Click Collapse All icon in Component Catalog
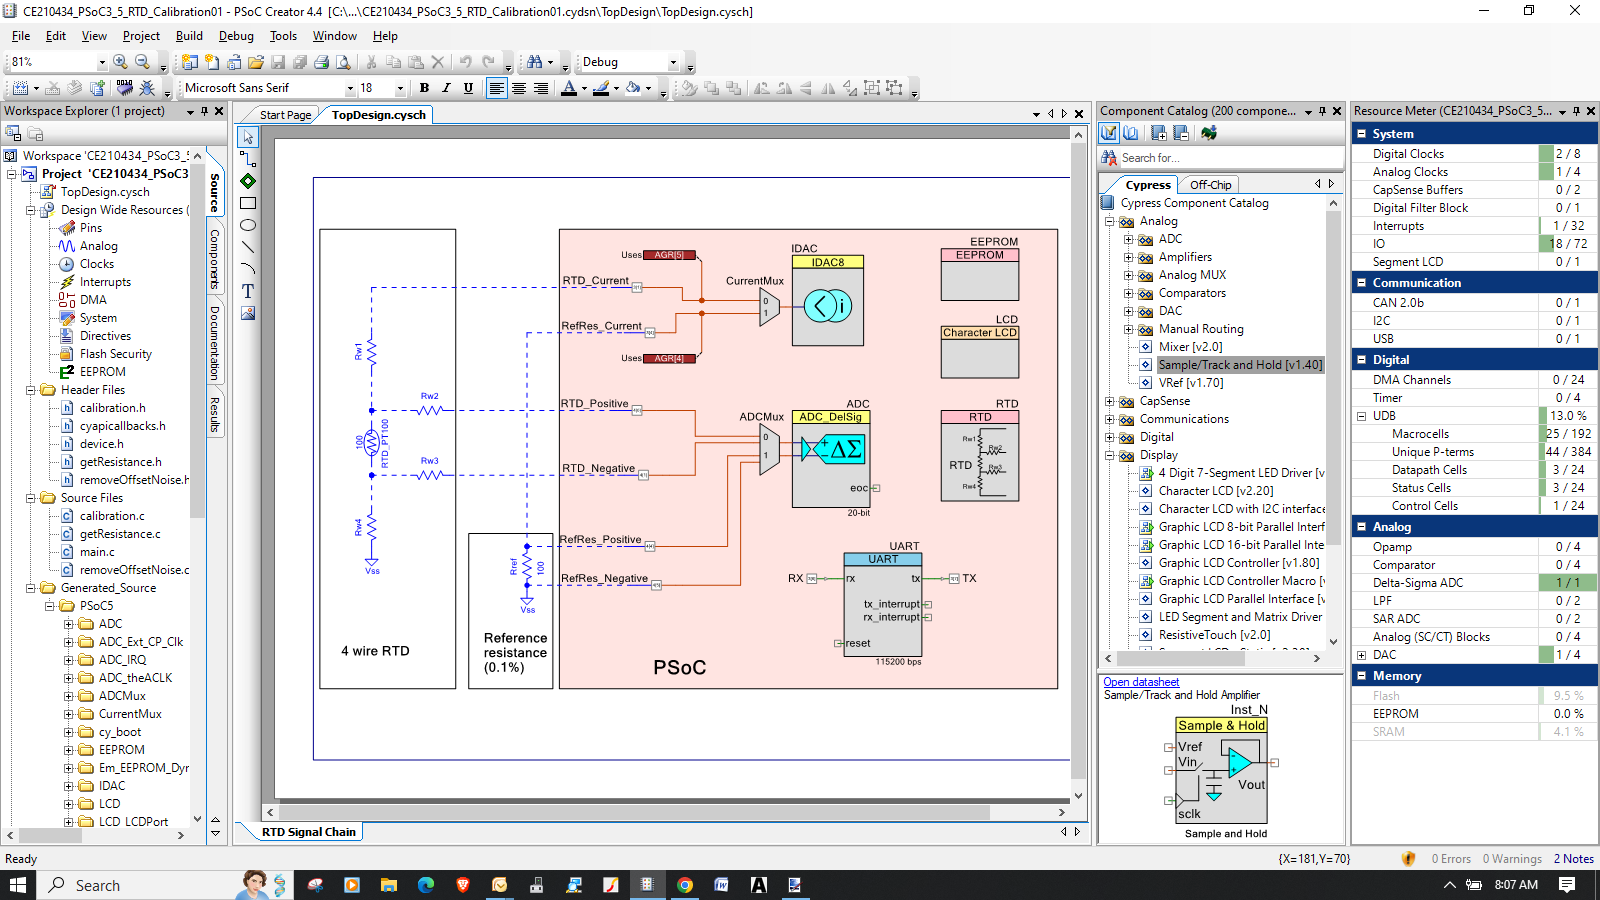 [x=1181, y=133]
